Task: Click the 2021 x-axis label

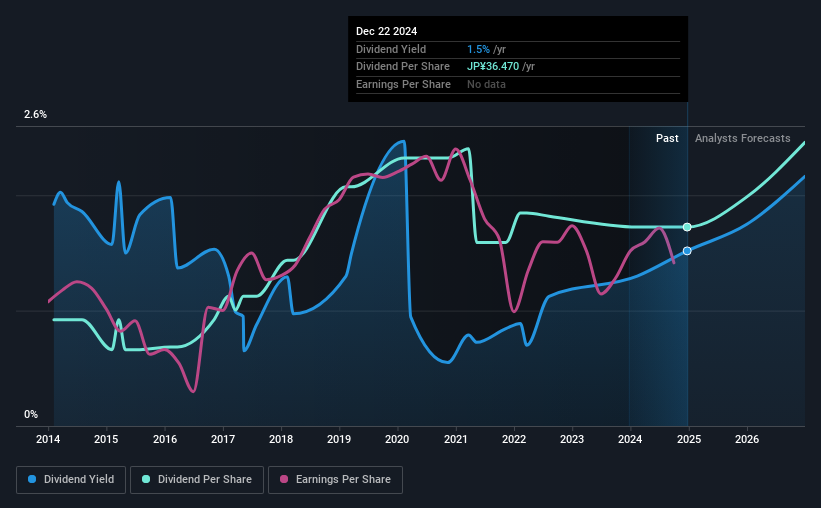Action: pyautogui.click(x=456, y=439)
